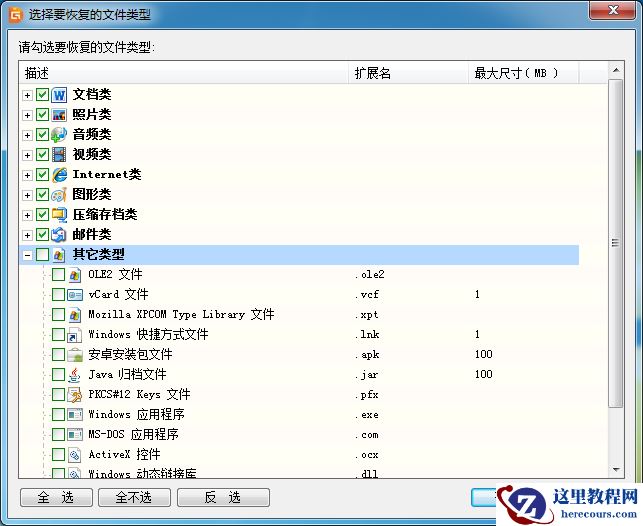This screenshot has width=643, height=526.
Task: Check the 其它类型 checkbox
Action: (42, 255)
